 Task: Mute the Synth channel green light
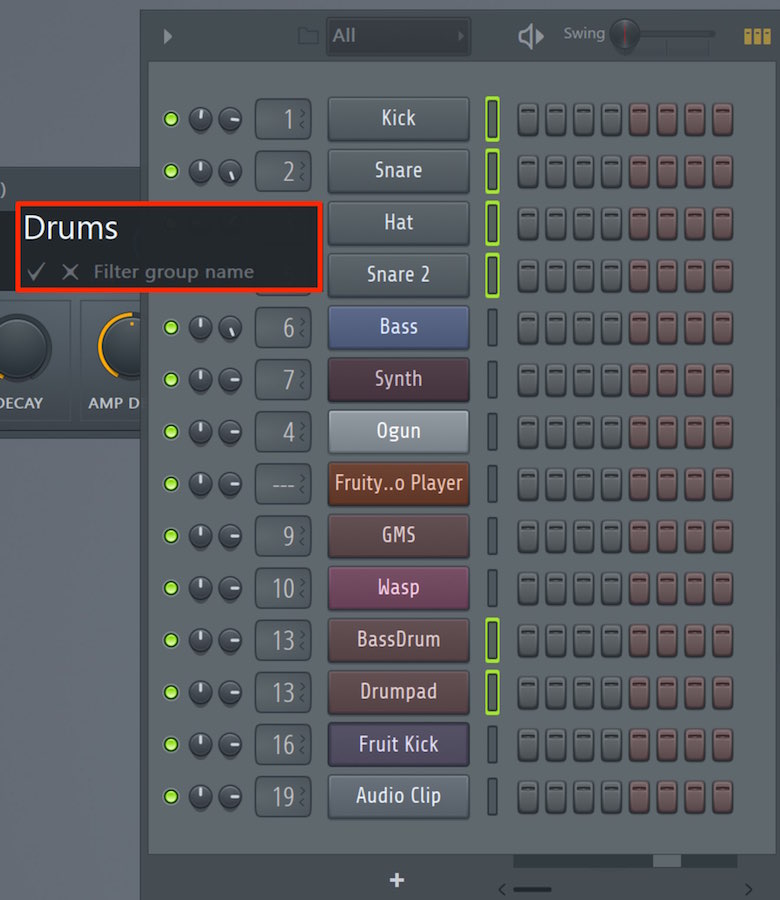point(171,379)
